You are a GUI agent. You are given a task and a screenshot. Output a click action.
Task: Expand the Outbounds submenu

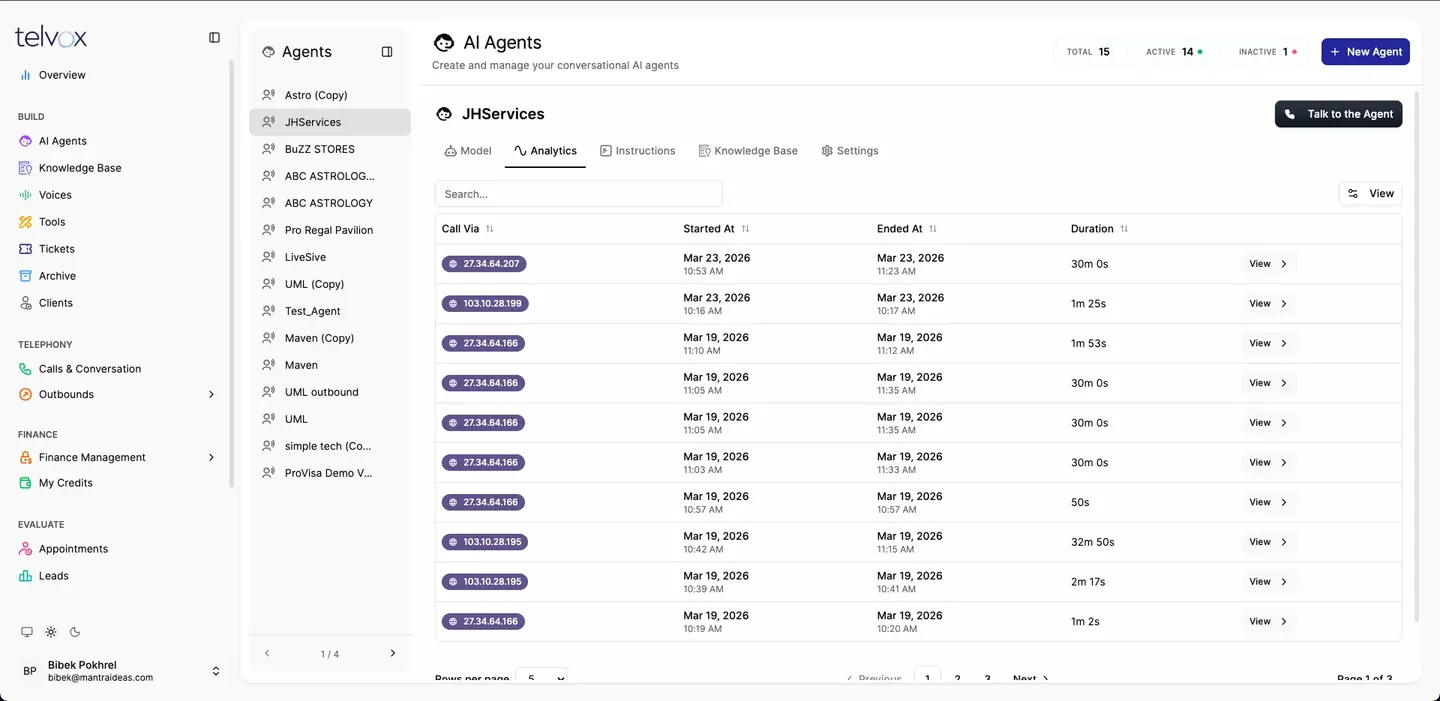click(x=211, y=395)
